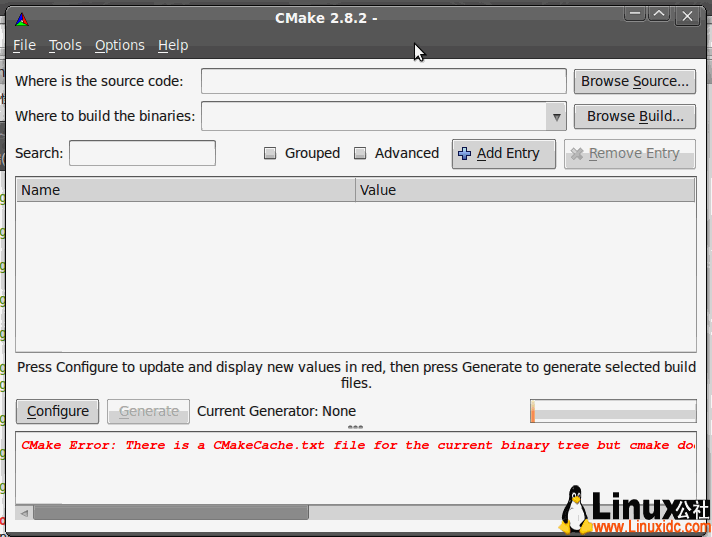Viewport: 712px width, 537px height.
Task: Sort by the Name column header
Action: pyautogui.click(x=186, y=190)
